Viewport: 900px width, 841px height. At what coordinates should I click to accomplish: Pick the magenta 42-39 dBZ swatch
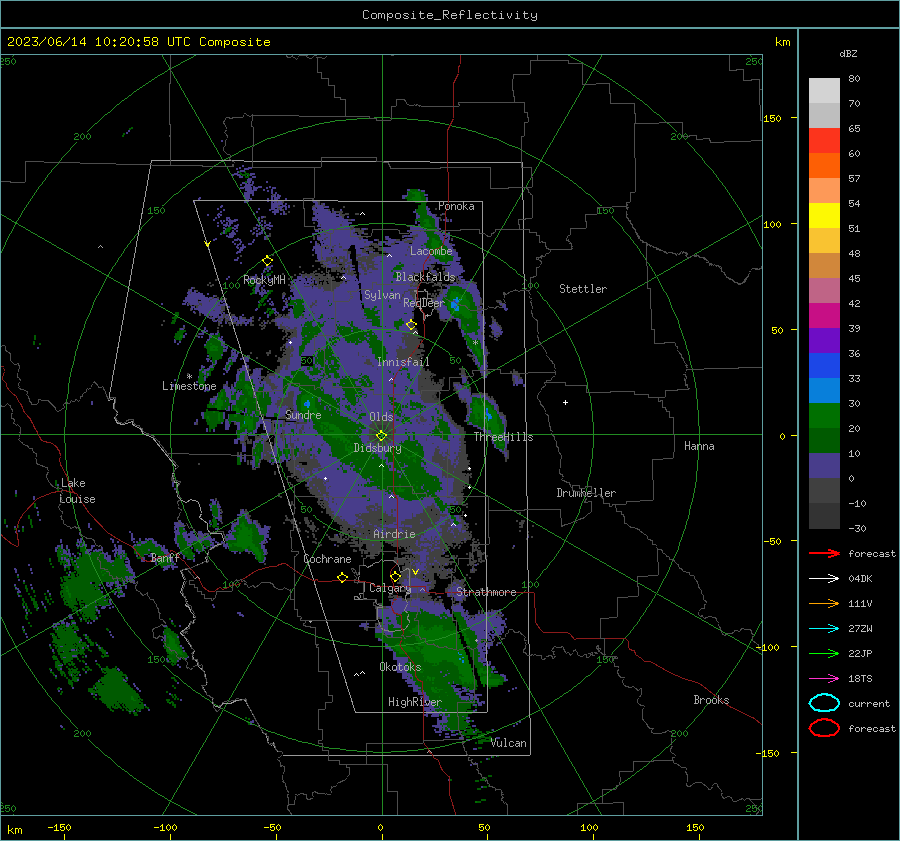(x=824, y=316)
